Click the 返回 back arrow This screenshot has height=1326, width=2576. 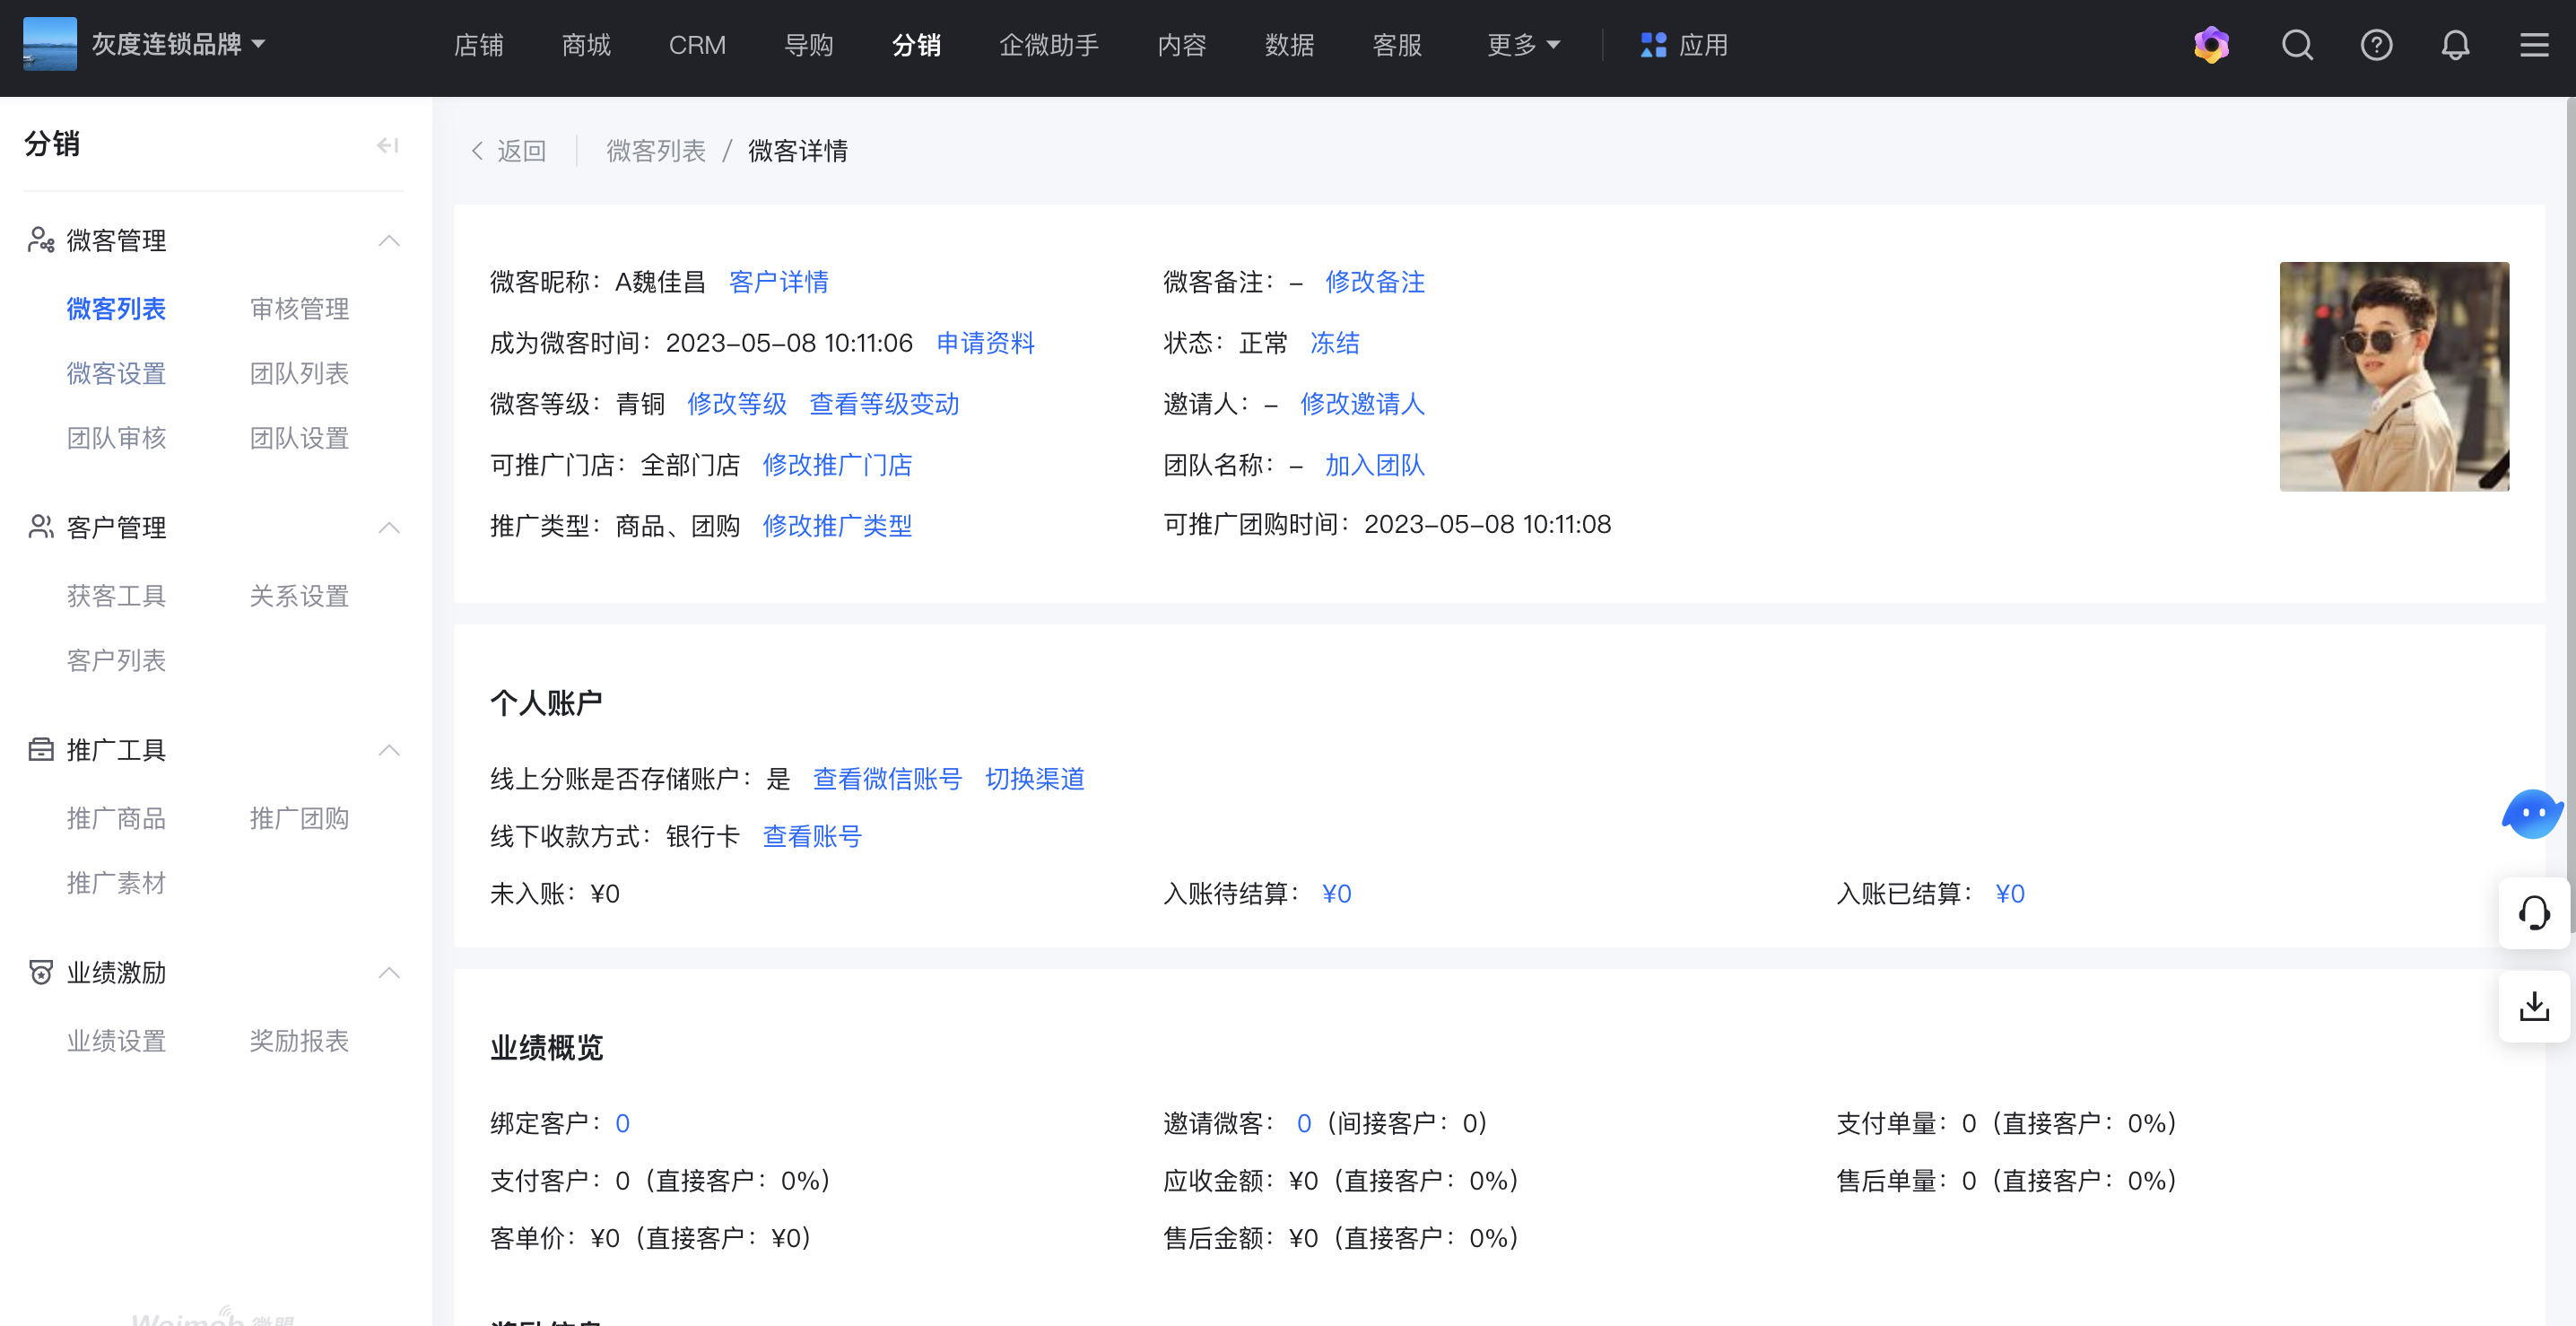click(x=508, y=151)
